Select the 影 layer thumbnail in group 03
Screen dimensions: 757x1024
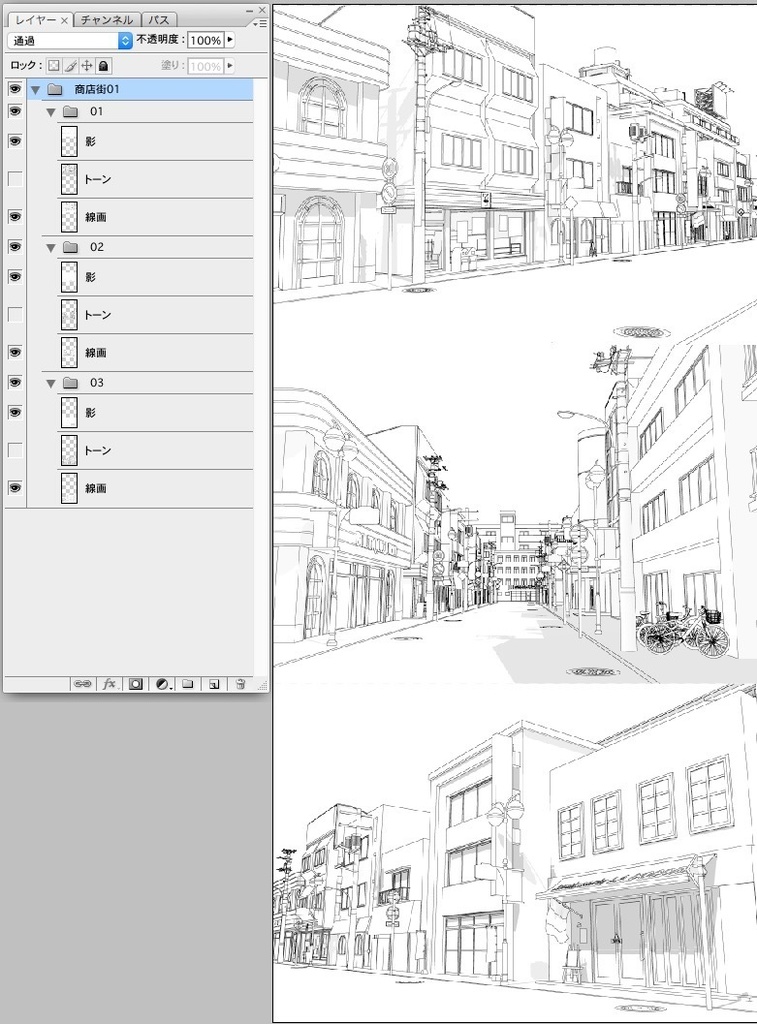pos(69,413)
